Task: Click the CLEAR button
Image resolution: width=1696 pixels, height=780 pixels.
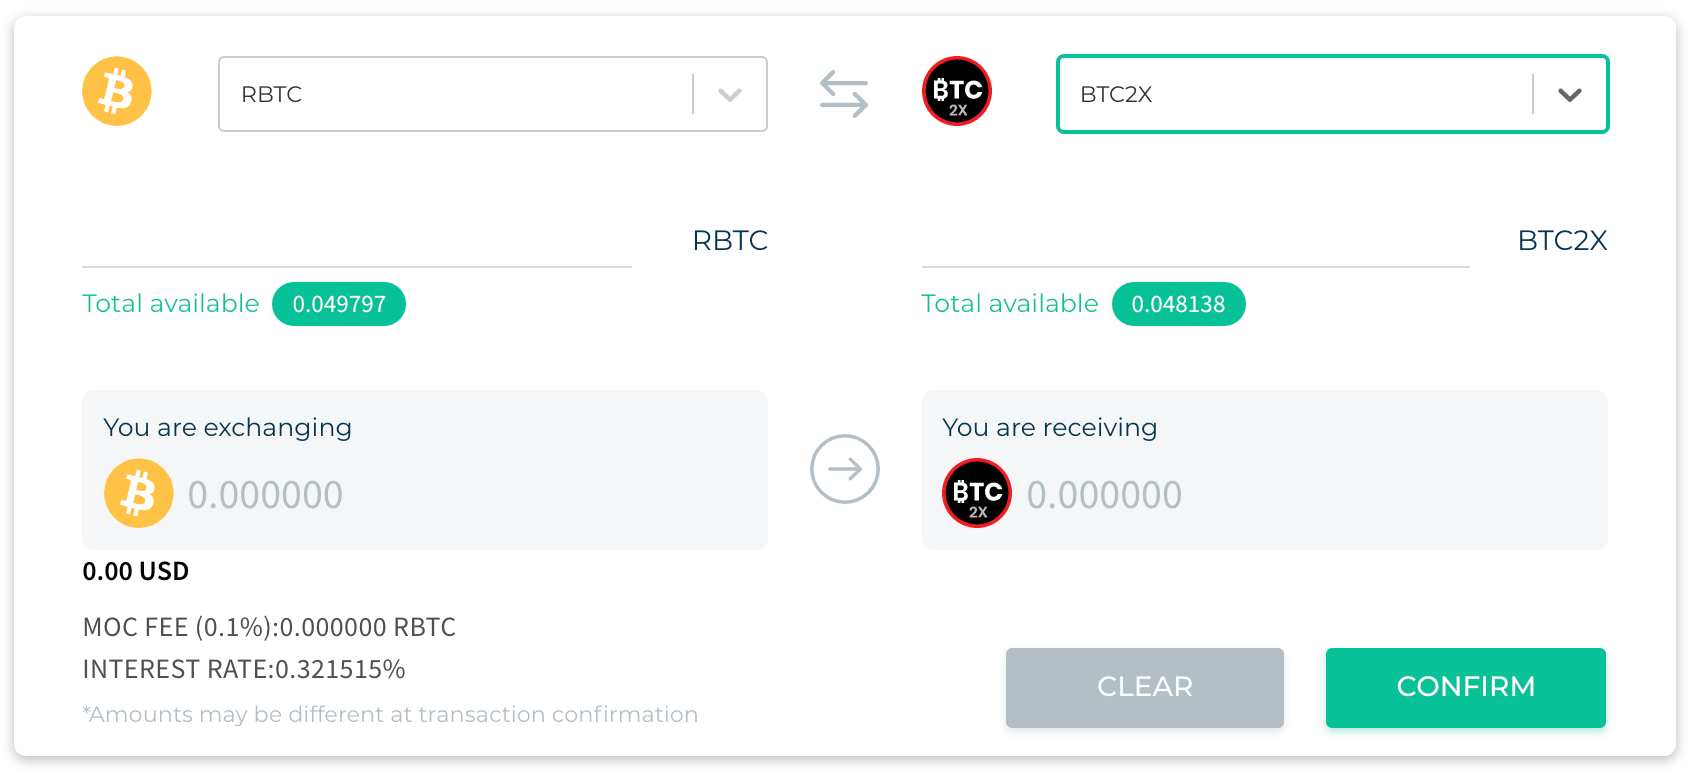Action: (1145, 687)
